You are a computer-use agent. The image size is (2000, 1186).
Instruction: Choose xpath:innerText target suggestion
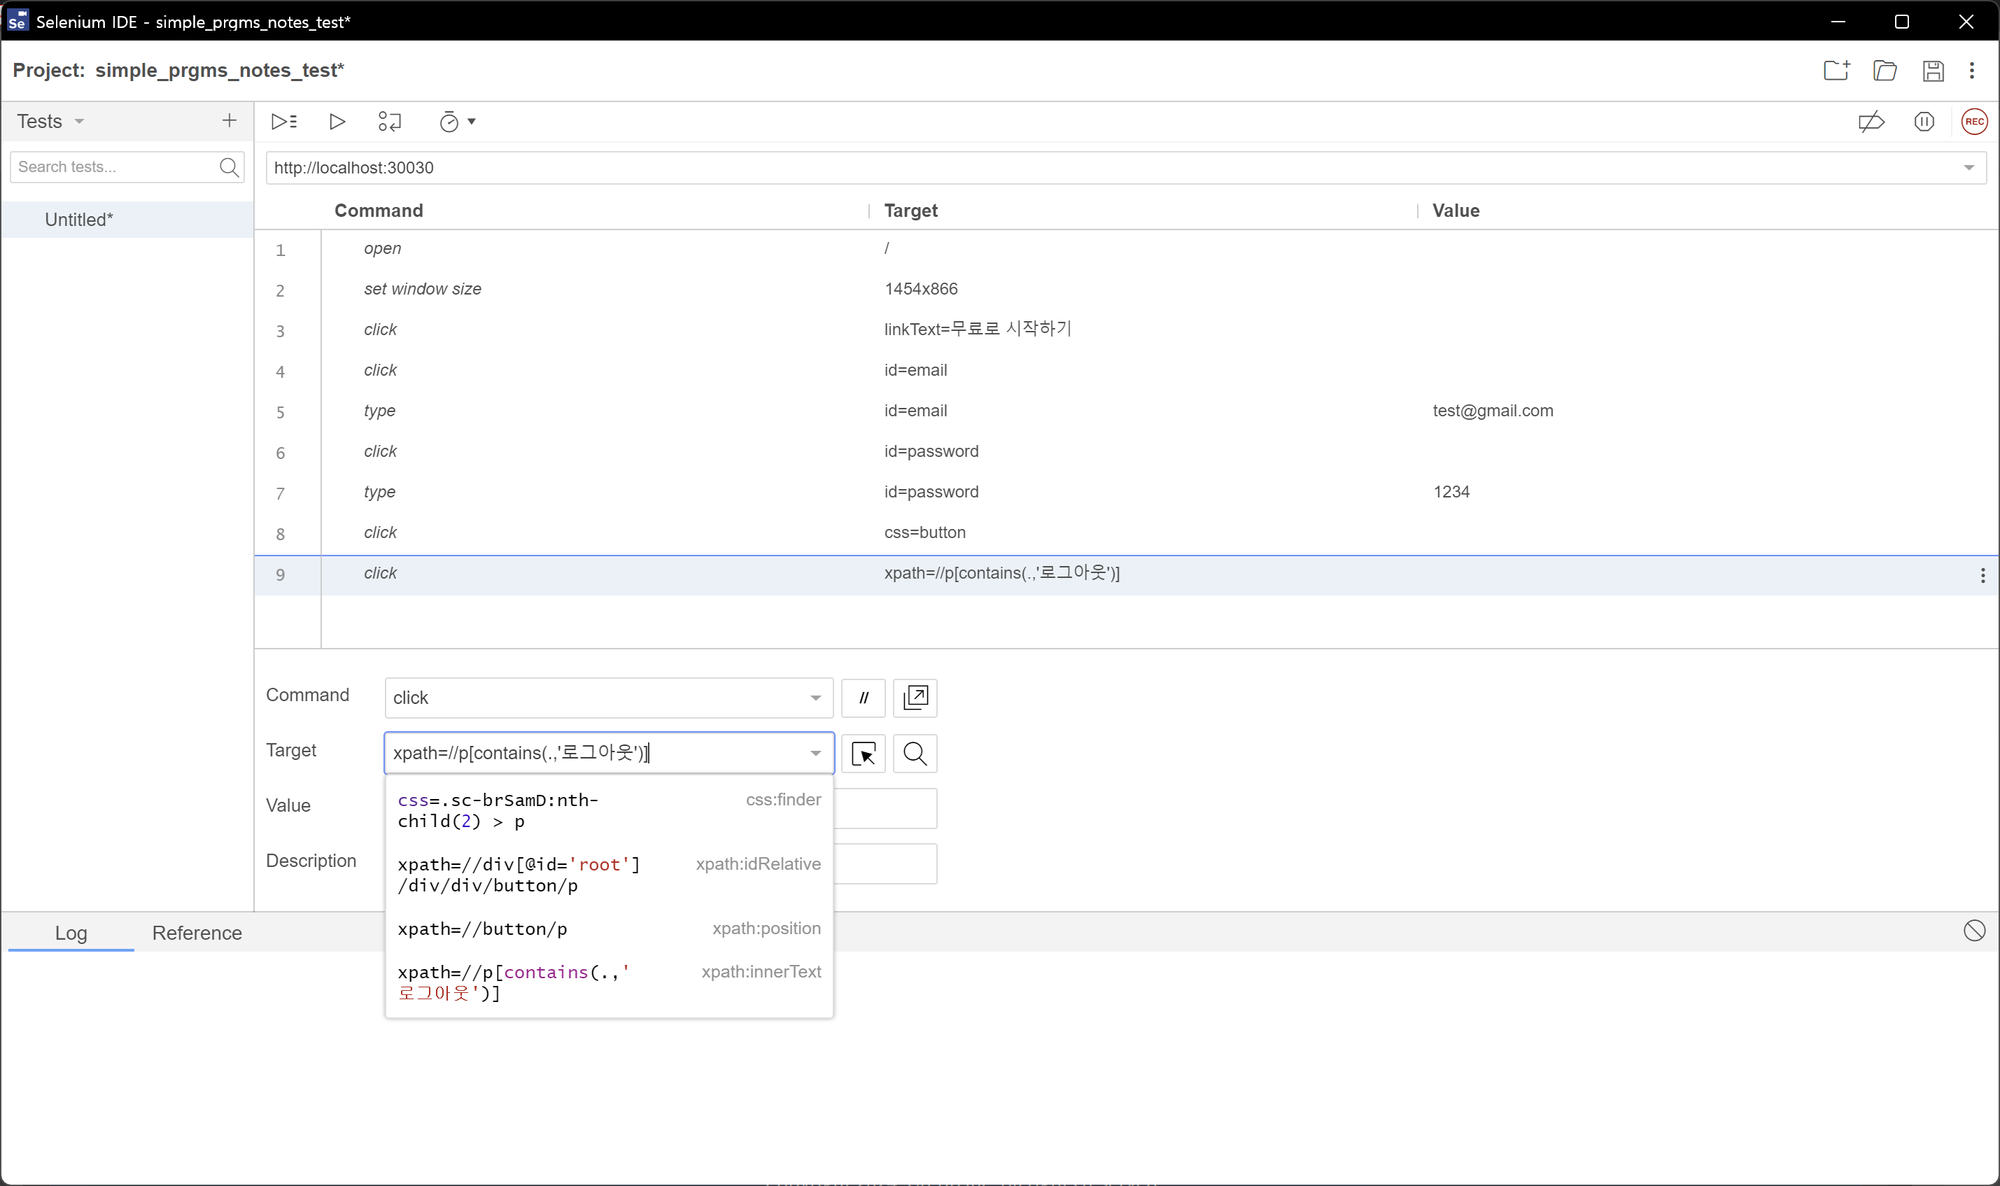pyautogui.click(x=609, y=983)
